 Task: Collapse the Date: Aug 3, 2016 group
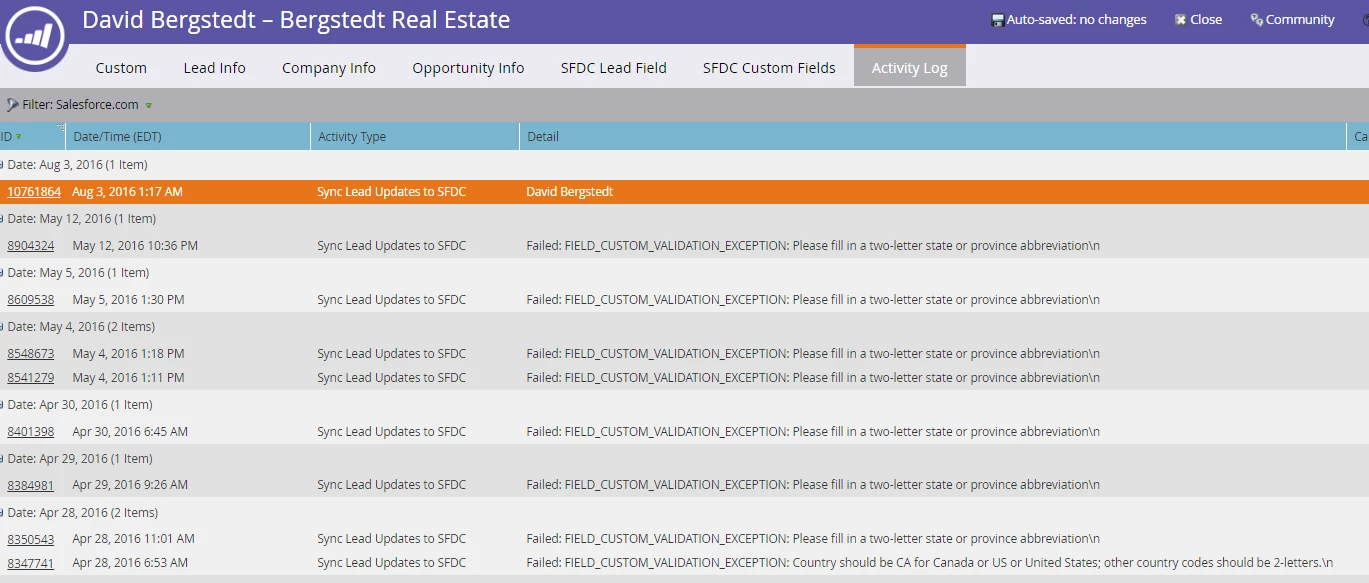point(2,165)
